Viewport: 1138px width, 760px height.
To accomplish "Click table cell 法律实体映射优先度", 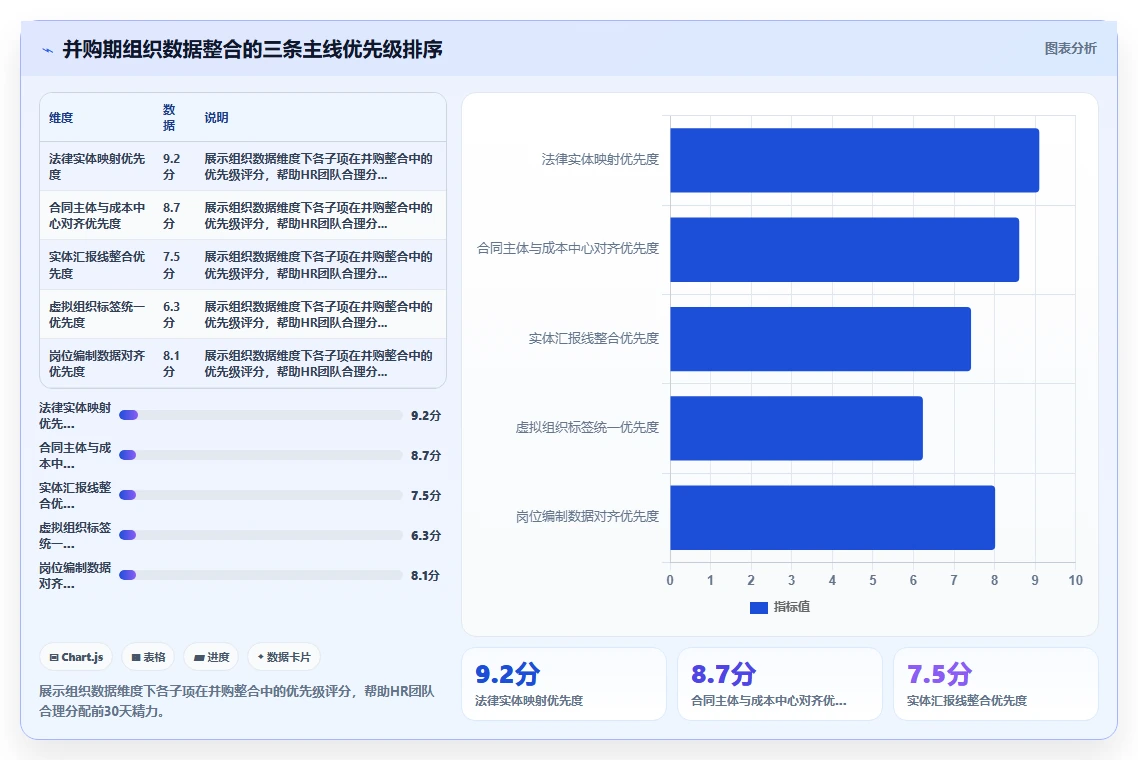I will pos(97,166).
